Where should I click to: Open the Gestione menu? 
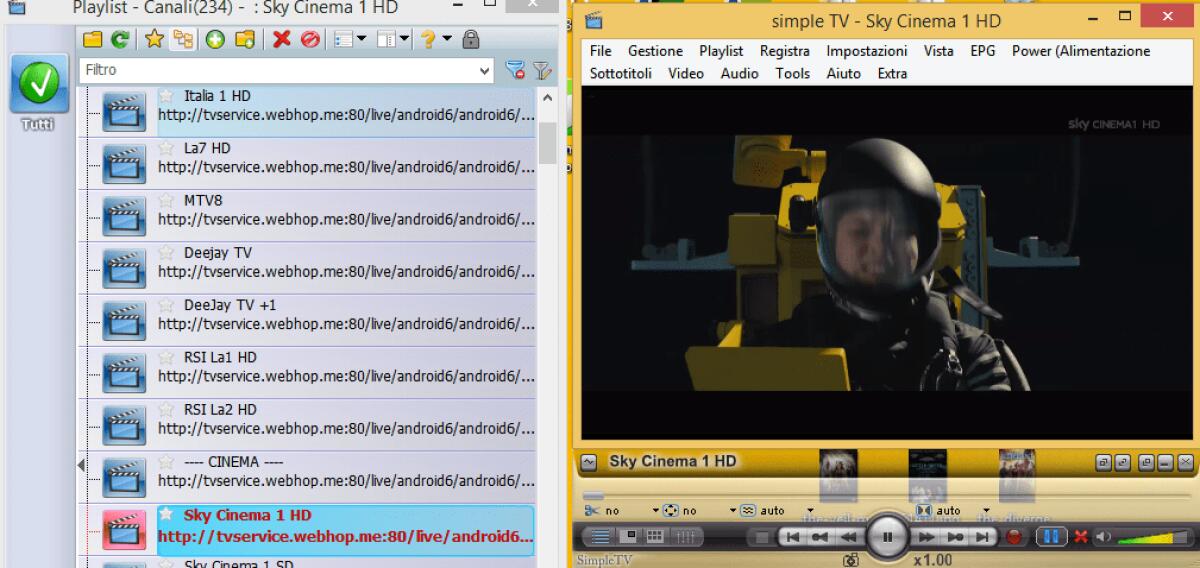click(655, 51)
